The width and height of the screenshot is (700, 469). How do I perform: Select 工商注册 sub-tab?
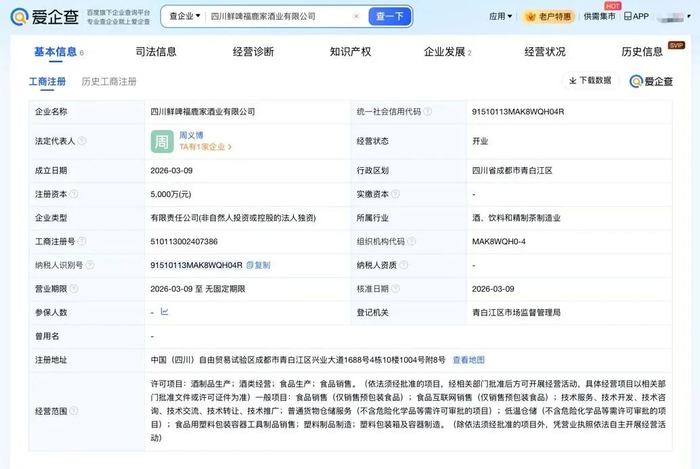point(47,82)
